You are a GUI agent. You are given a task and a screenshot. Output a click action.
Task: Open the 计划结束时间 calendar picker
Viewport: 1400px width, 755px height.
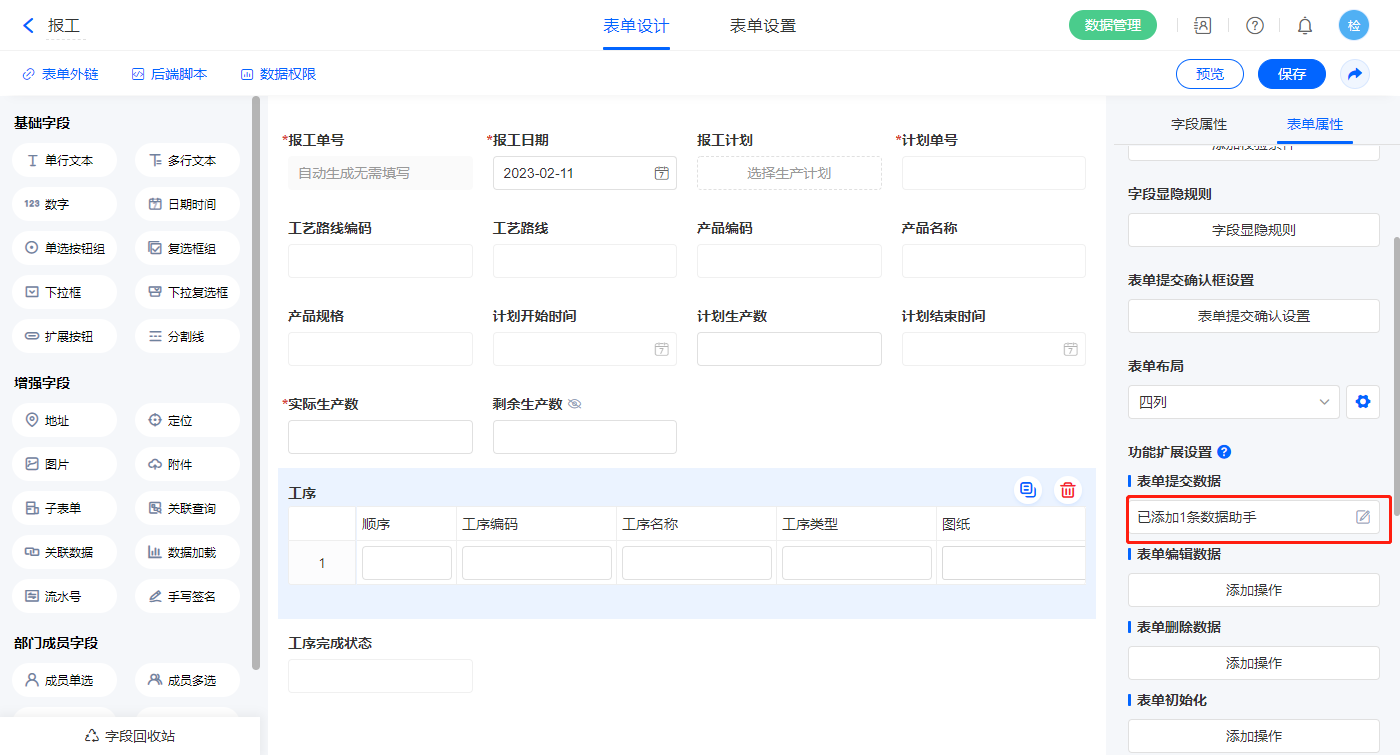[1070, 349]
